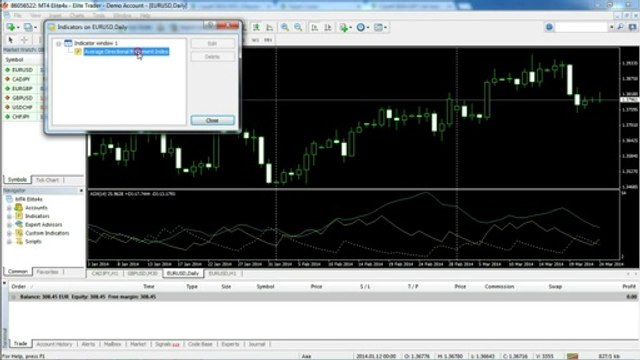The width and height of the screenshot is (640, 360).
Task: Click the search magnifier icon
Action: tap(620, 27)
